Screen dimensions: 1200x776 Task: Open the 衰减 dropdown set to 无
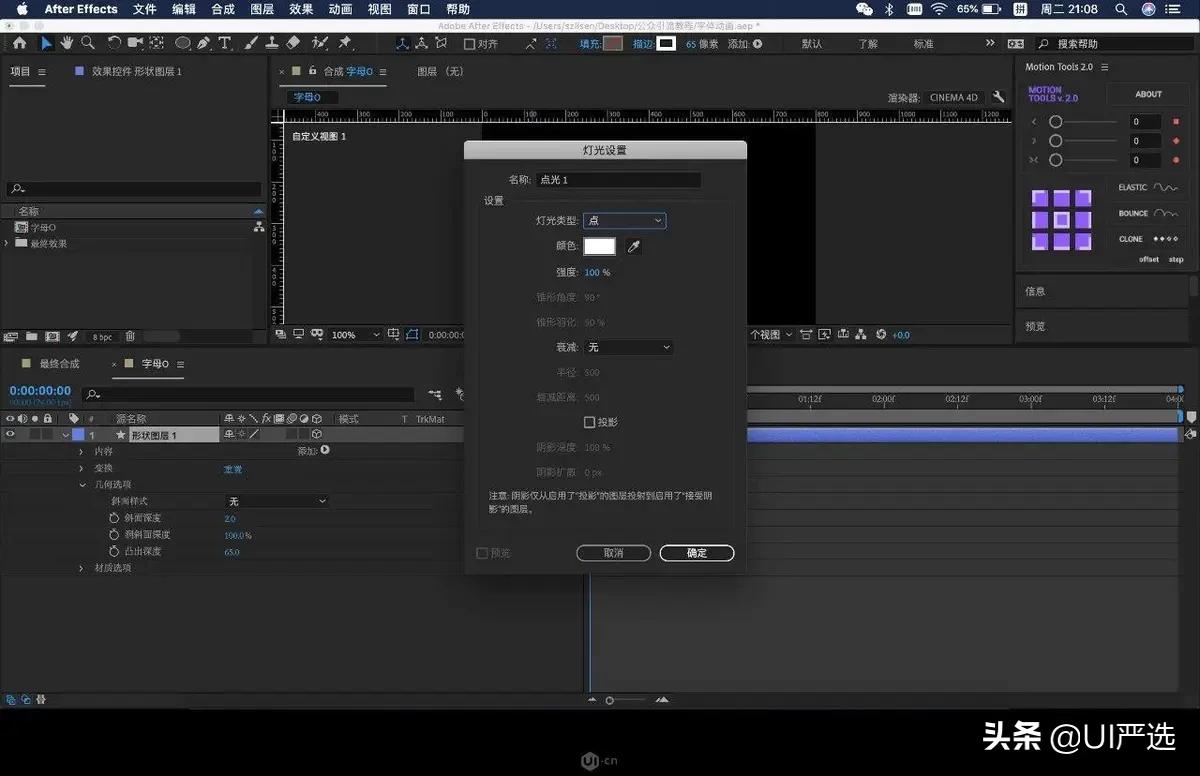628,347
